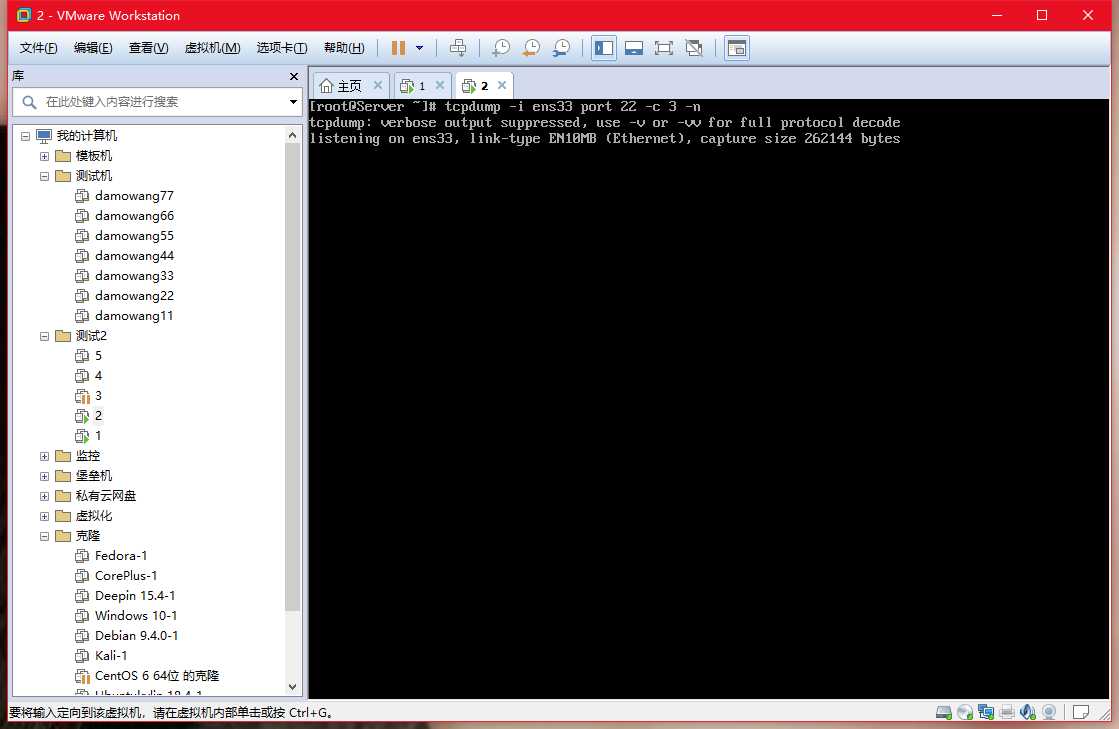Click the hard disk status icon
Viewport: 1119px width, 729px height.
point(943,712)
